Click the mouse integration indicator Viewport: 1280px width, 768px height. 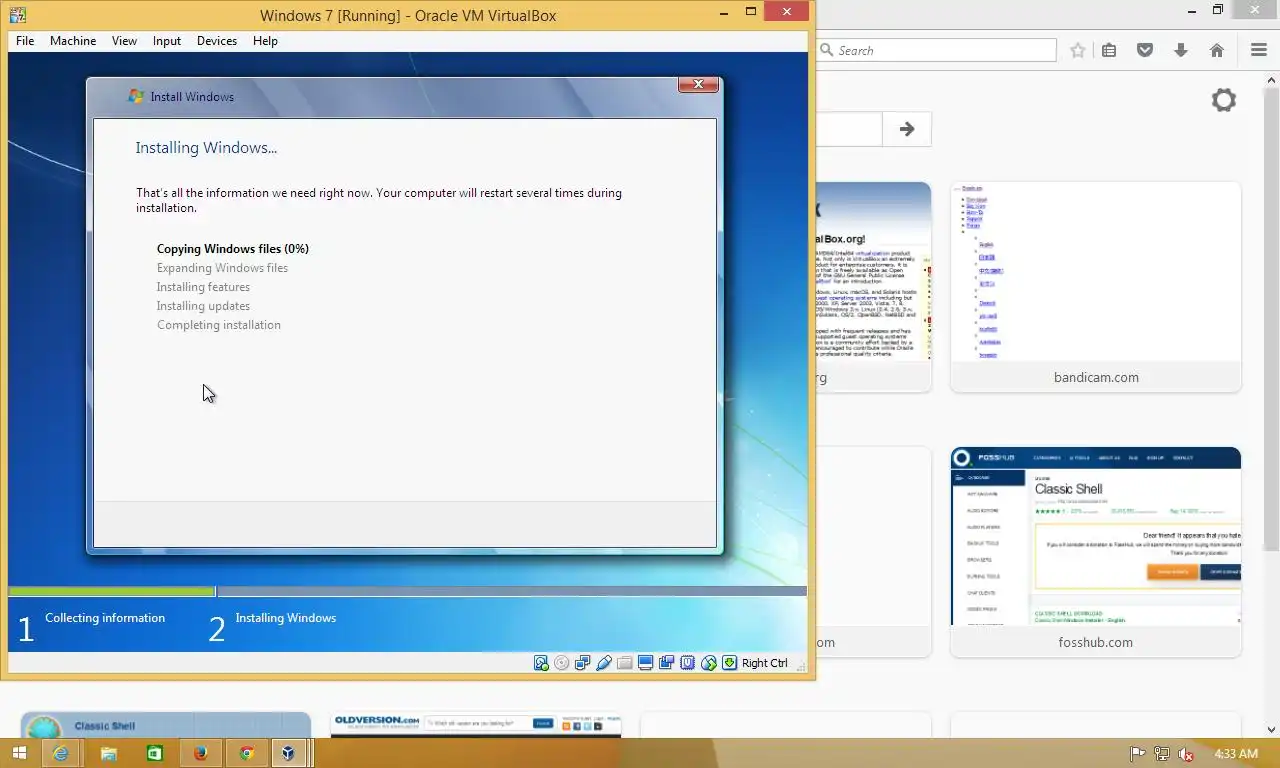pos(709,663)
